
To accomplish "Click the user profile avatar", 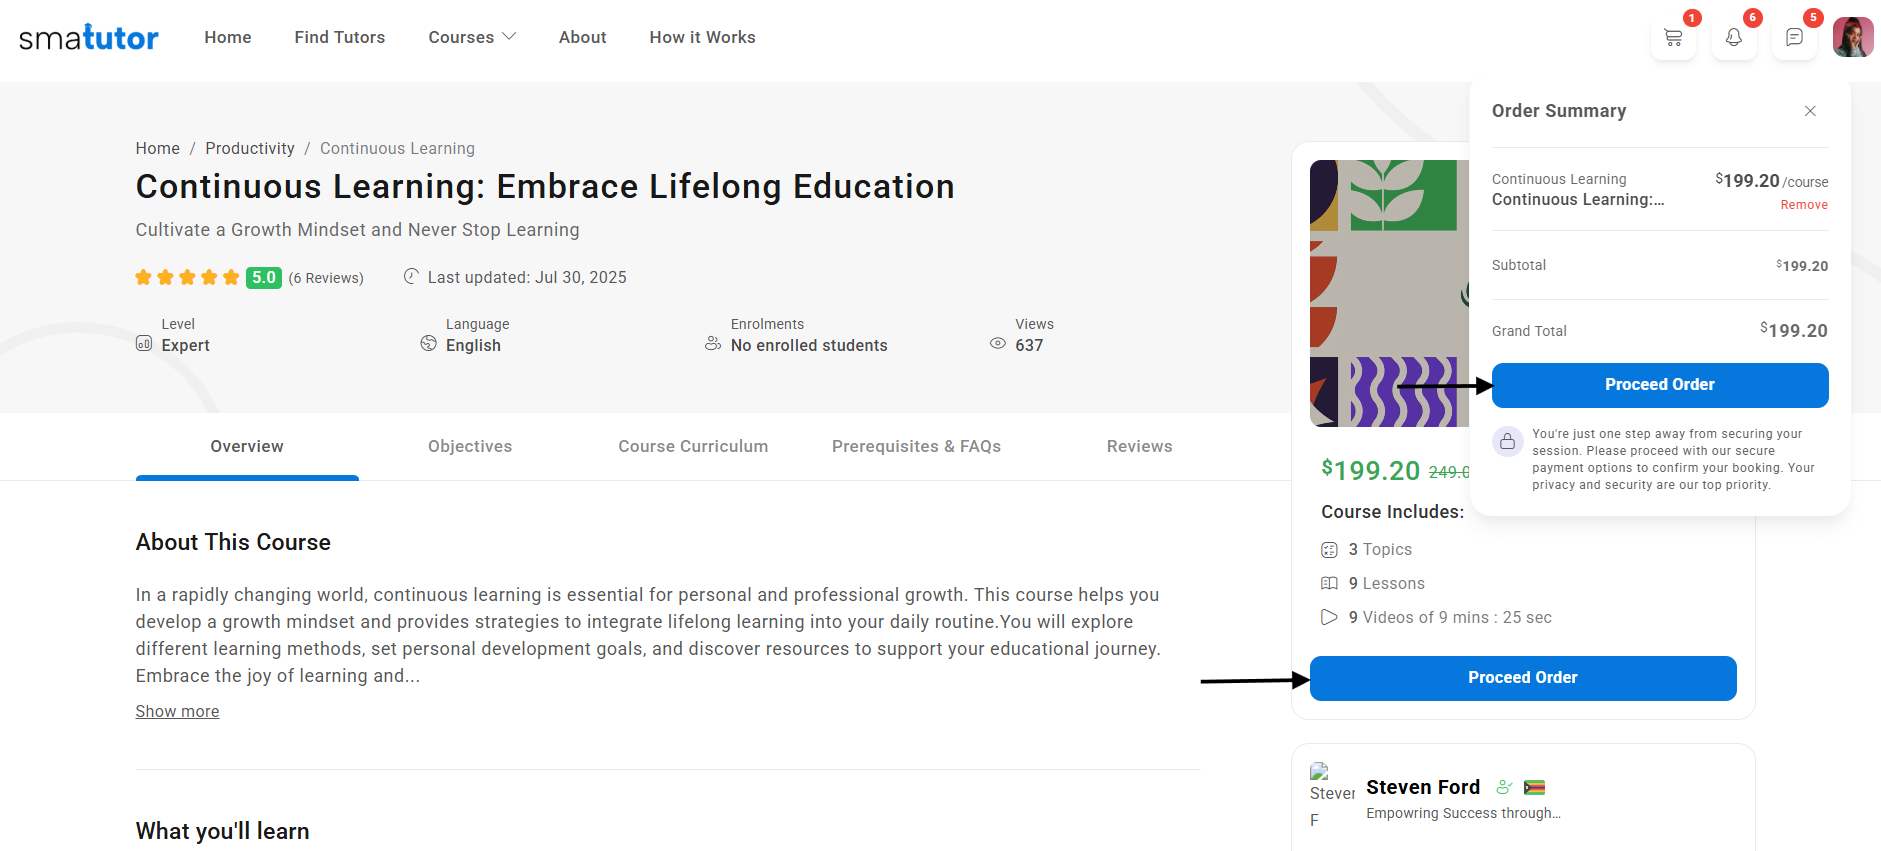I will 1853,38.
